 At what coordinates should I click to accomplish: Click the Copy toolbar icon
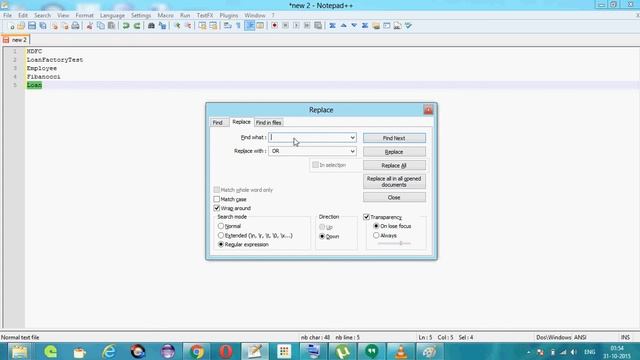point(100,26)
